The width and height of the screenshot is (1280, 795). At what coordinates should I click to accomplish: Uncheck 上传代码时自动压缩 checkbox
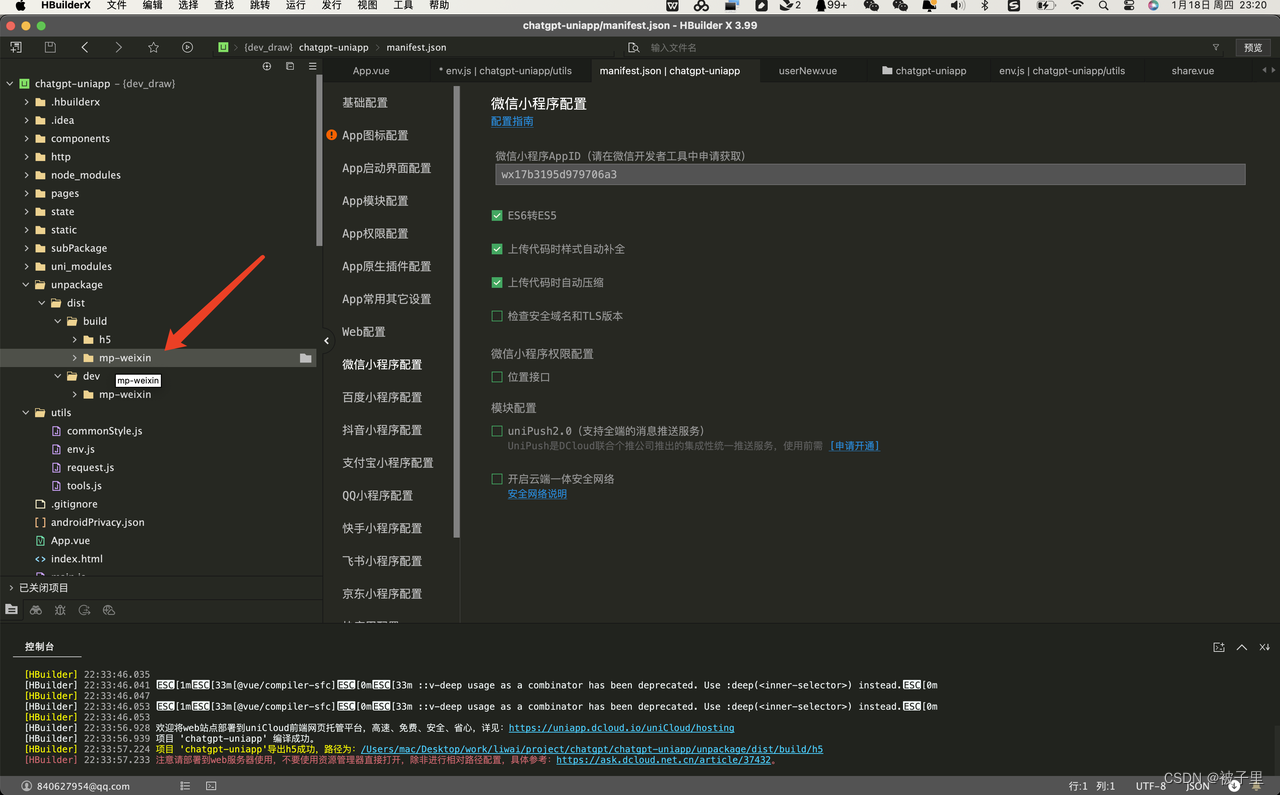497,283
